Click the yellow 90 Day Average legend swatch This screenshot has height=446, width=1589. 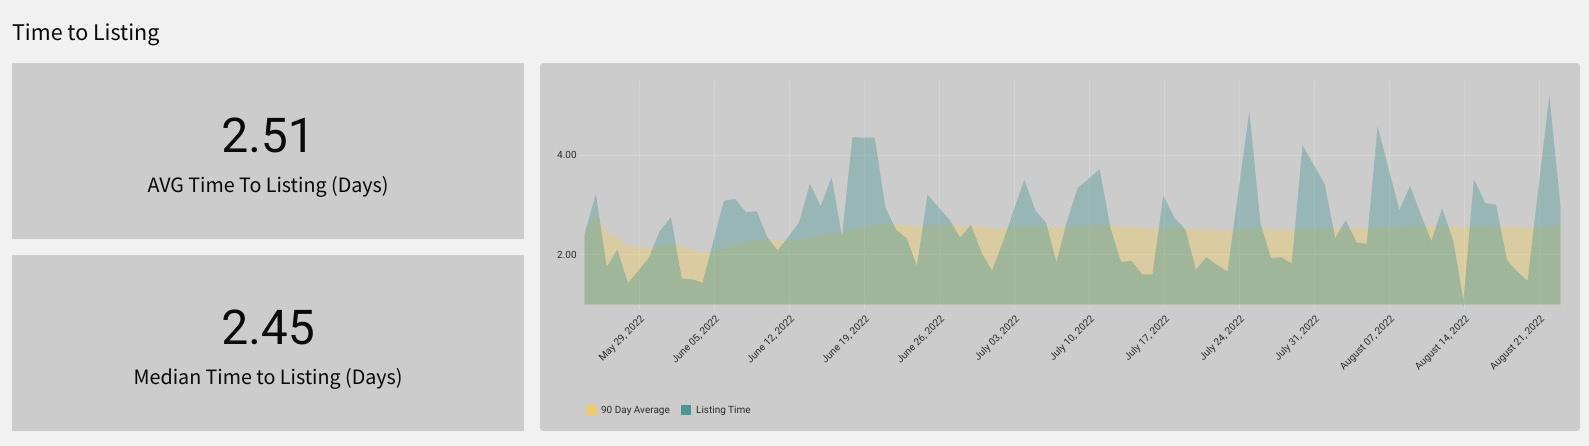coord(591,410)
